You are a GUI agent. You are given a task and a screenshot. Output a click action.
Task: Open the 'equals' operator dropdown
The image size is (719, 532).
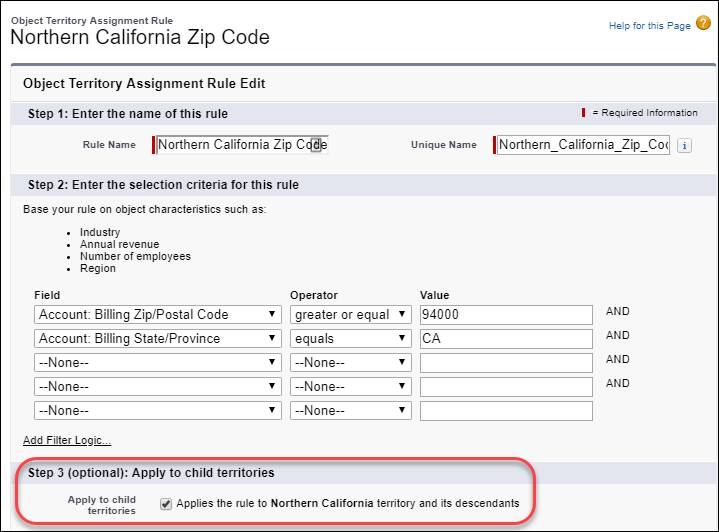click(x=351, y=338)
